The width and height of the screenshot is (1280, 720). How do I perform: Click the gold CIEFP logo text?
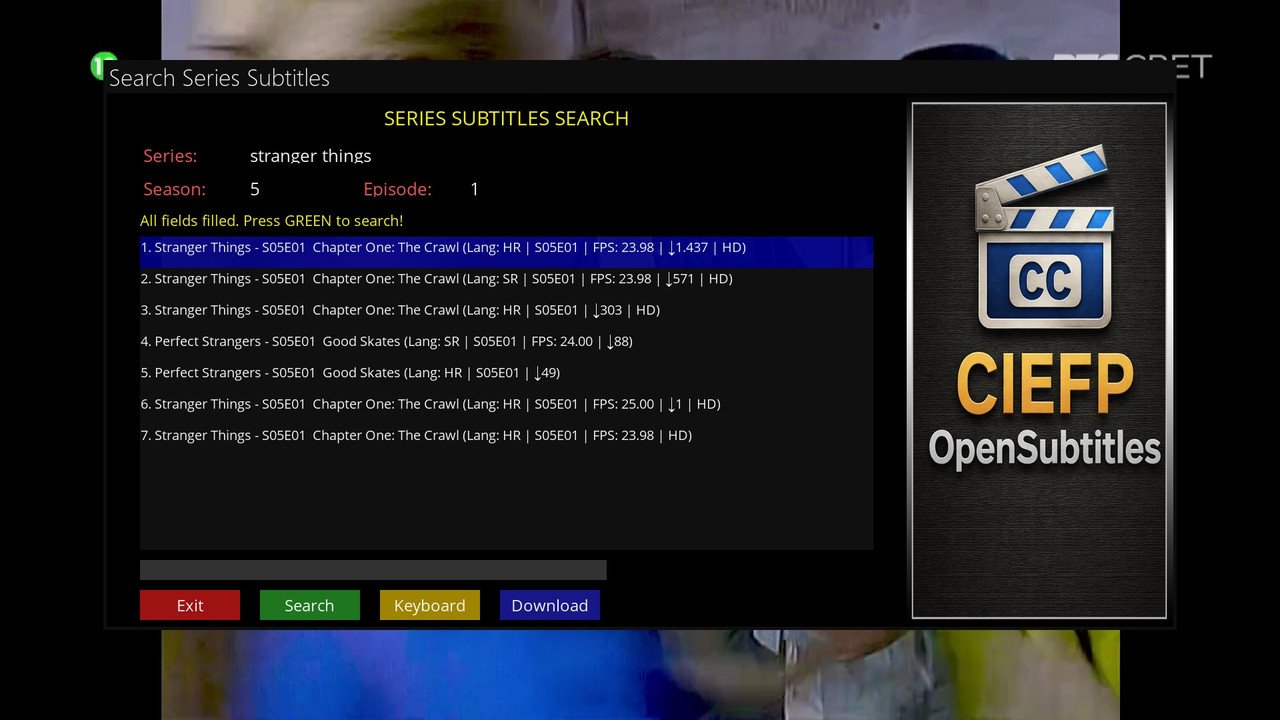click(x=1044, y=384)
